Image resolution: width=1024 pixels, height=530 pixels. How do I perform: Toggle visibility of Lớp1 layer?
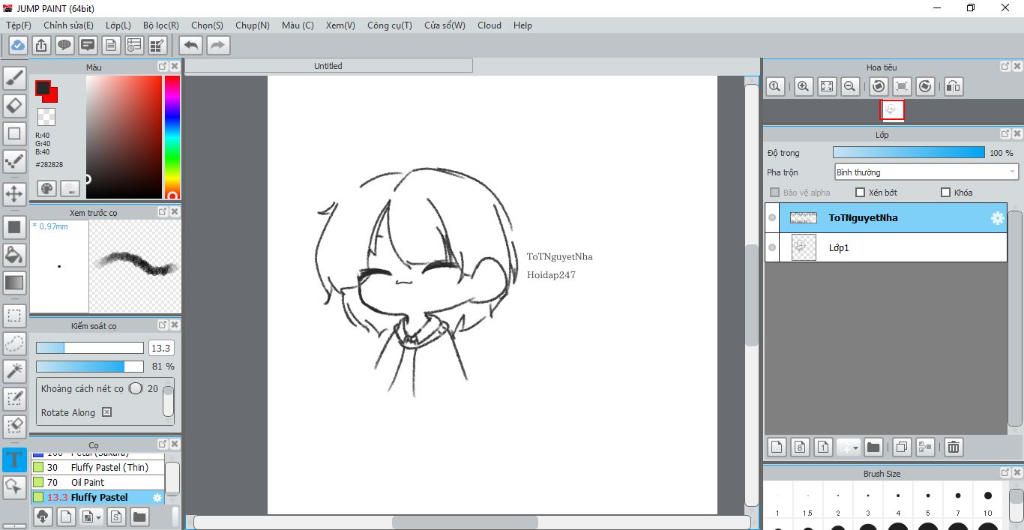(773, 248)
